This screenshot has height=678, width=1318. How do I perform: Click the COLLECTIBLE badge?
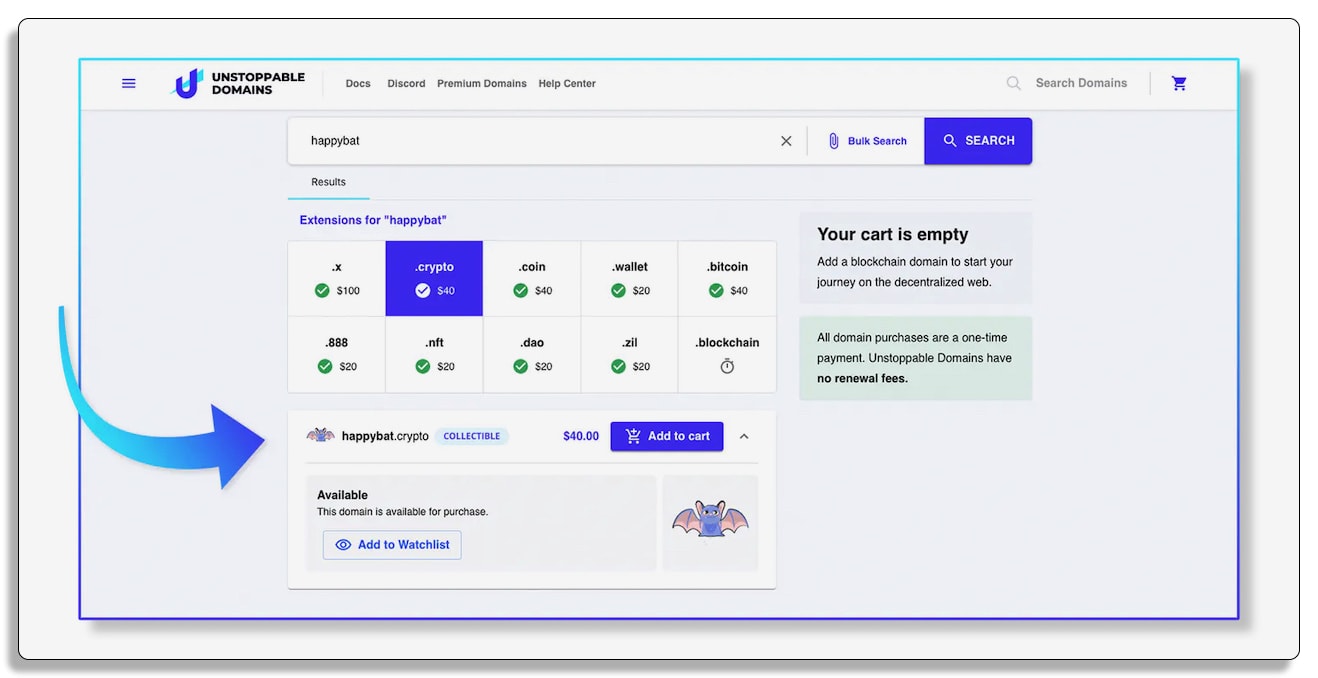tap(472, 436)
